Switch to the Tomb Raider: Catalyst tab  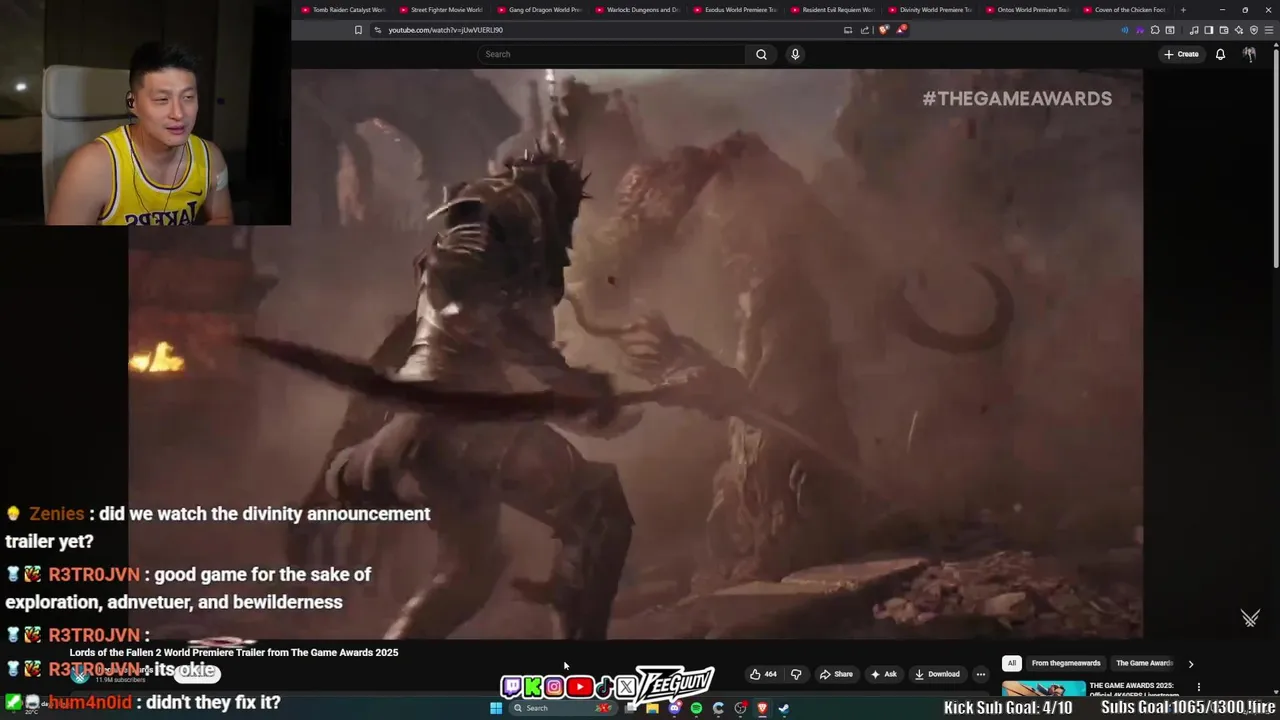click(343, 10)
